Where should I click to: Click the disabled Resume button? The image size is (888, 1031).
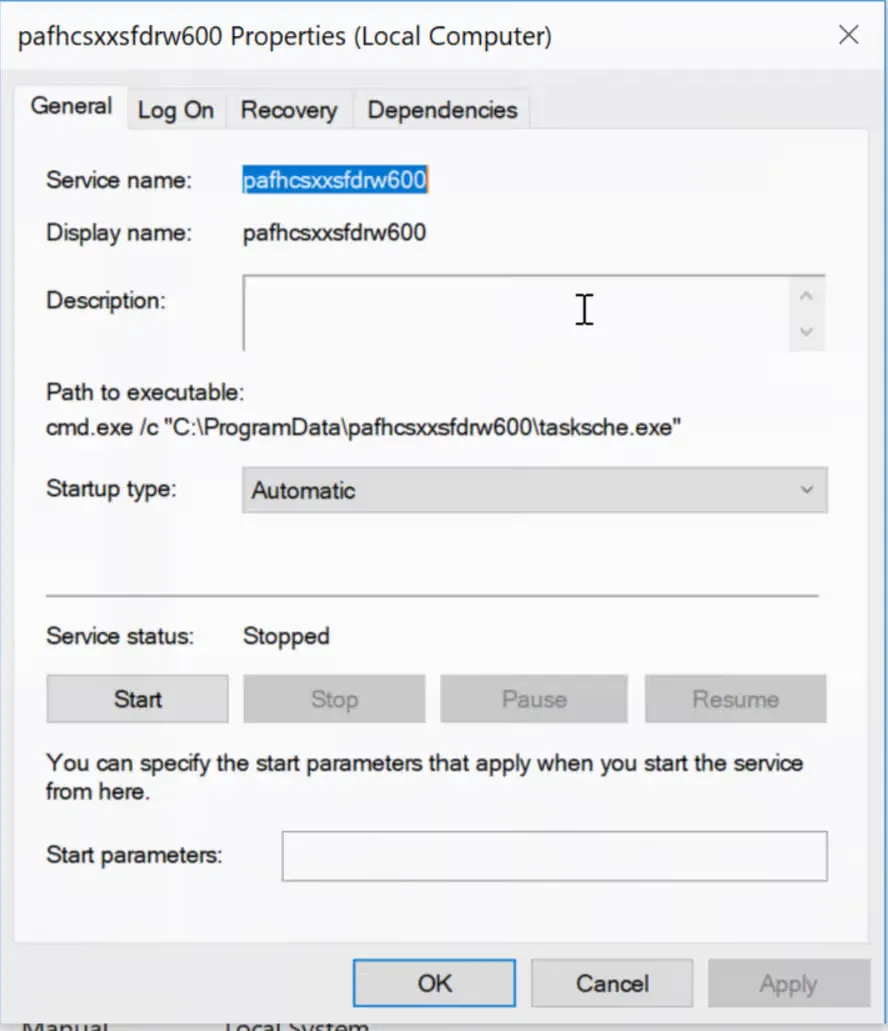click(735, 699)
